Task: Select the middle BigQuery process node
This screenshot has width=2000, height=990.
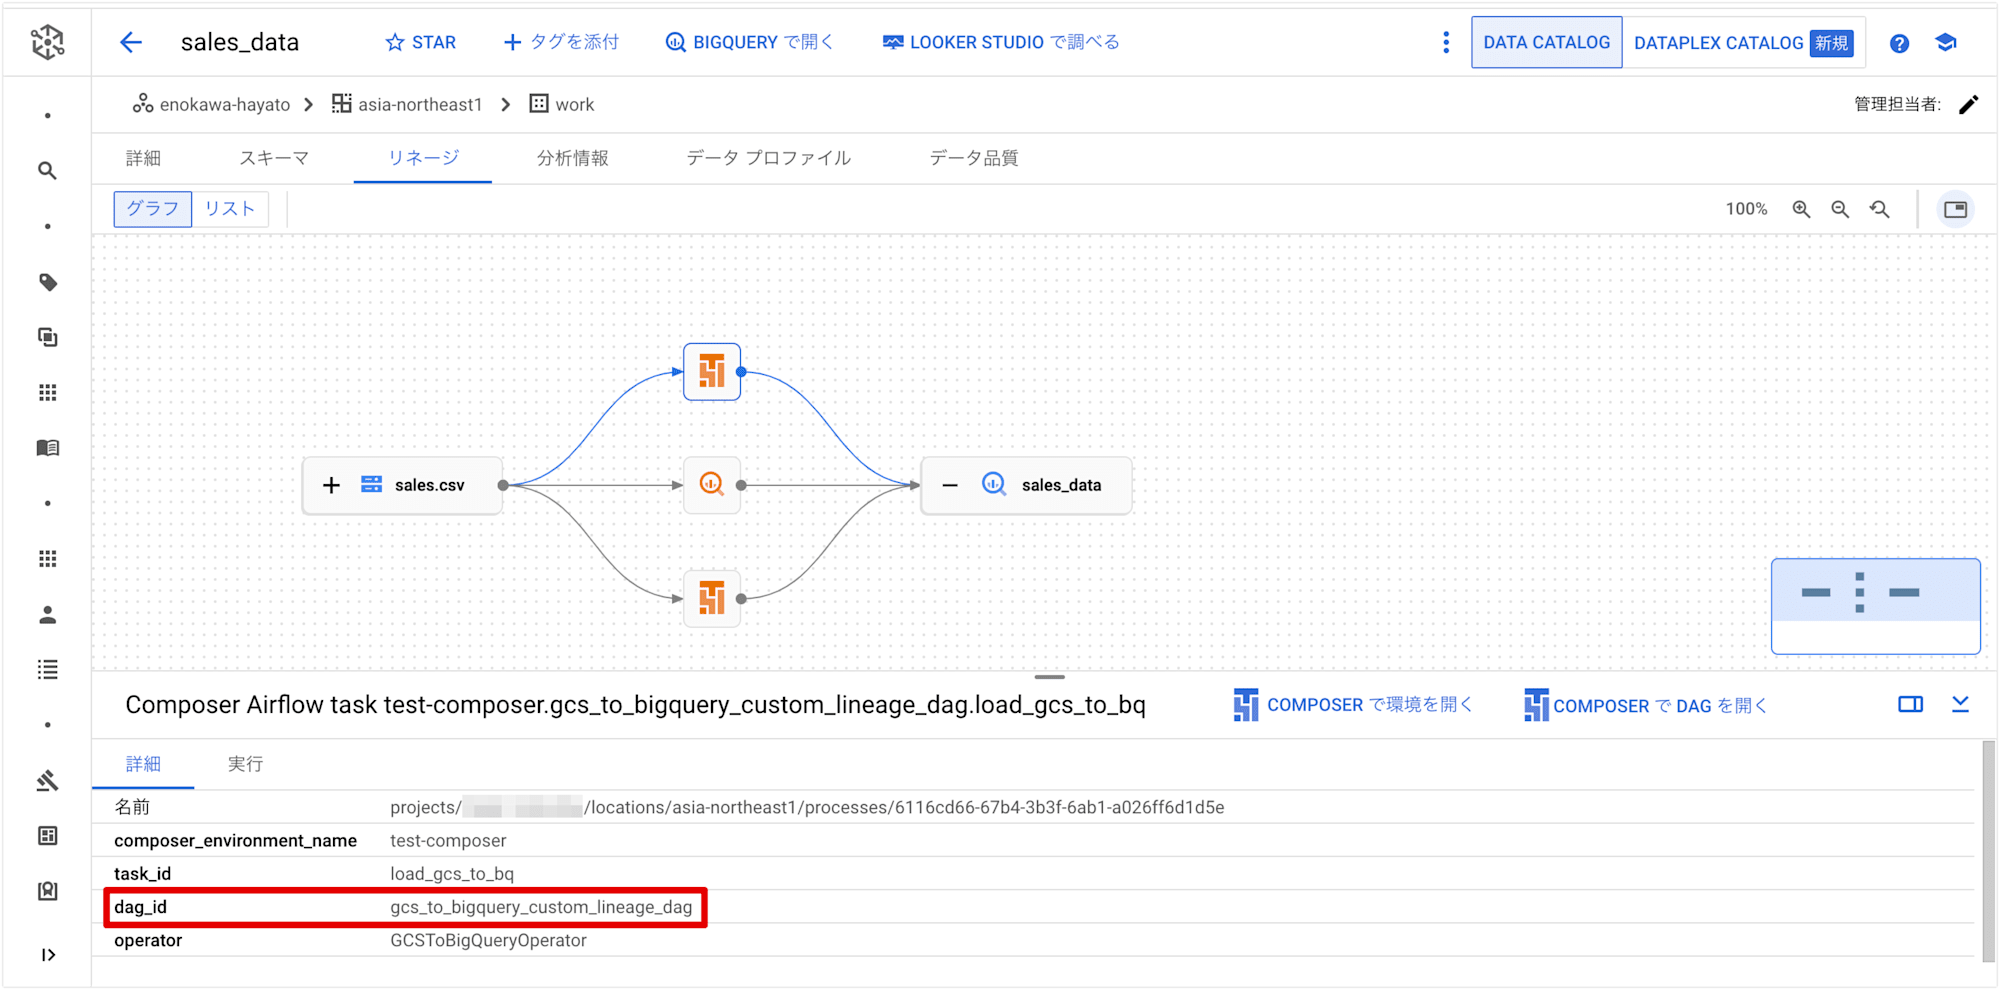Action: (x=712, y=485)
